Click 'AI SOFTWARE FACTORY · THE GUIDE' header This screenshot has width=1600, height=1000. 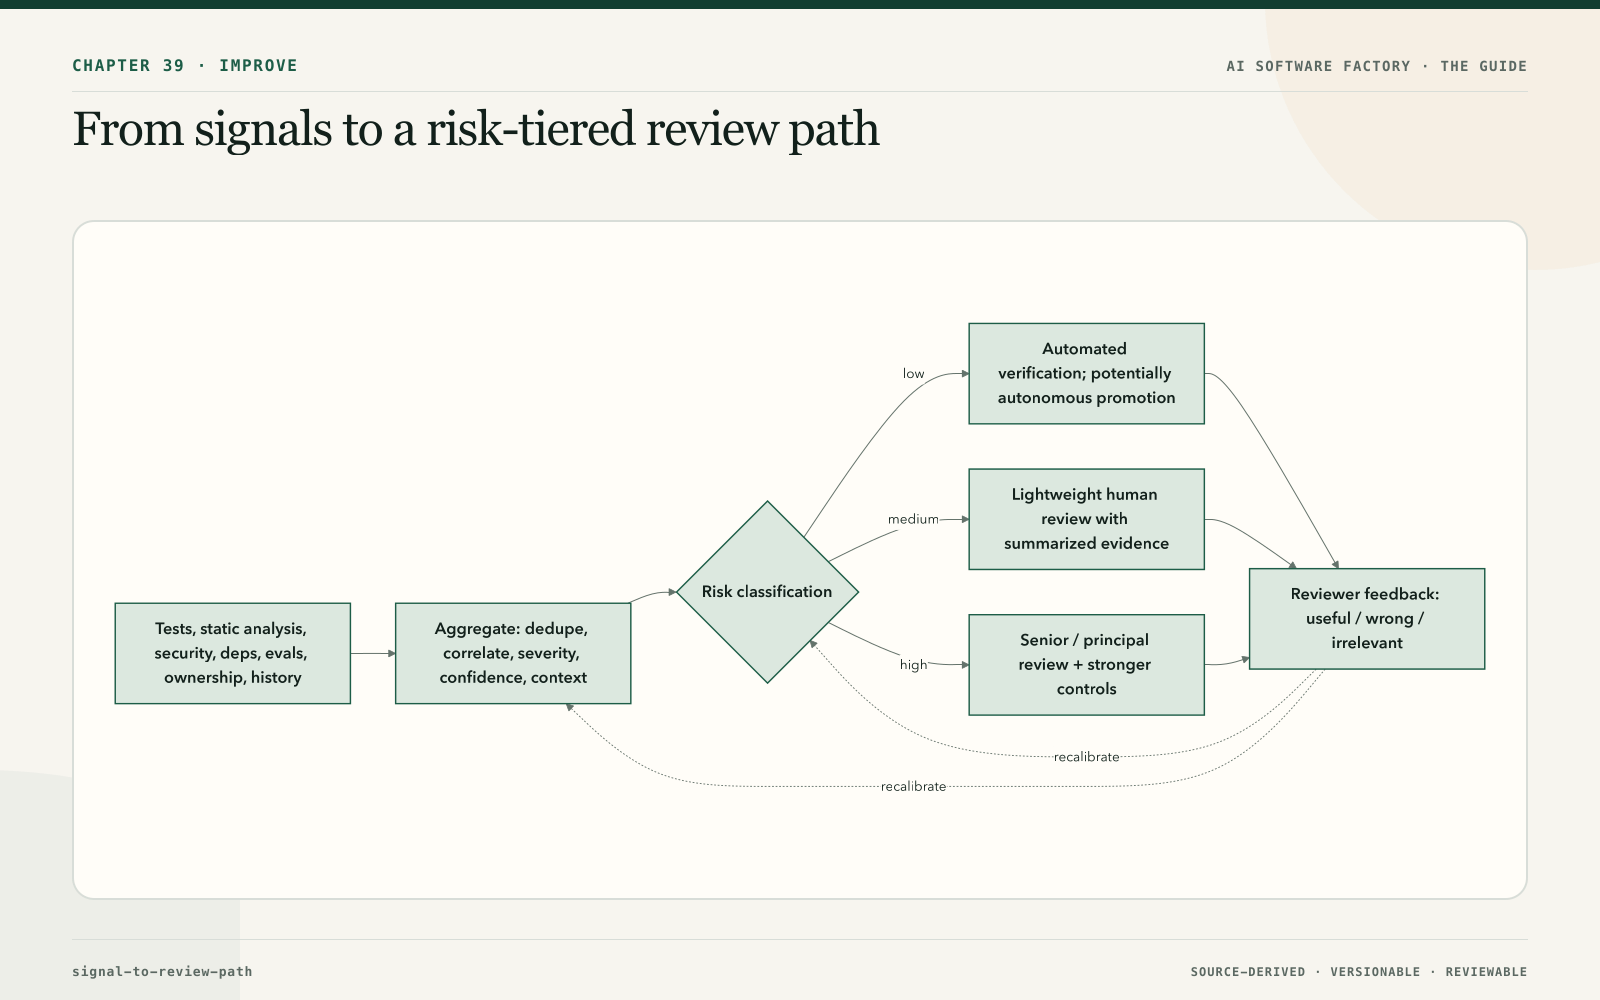1376,66
